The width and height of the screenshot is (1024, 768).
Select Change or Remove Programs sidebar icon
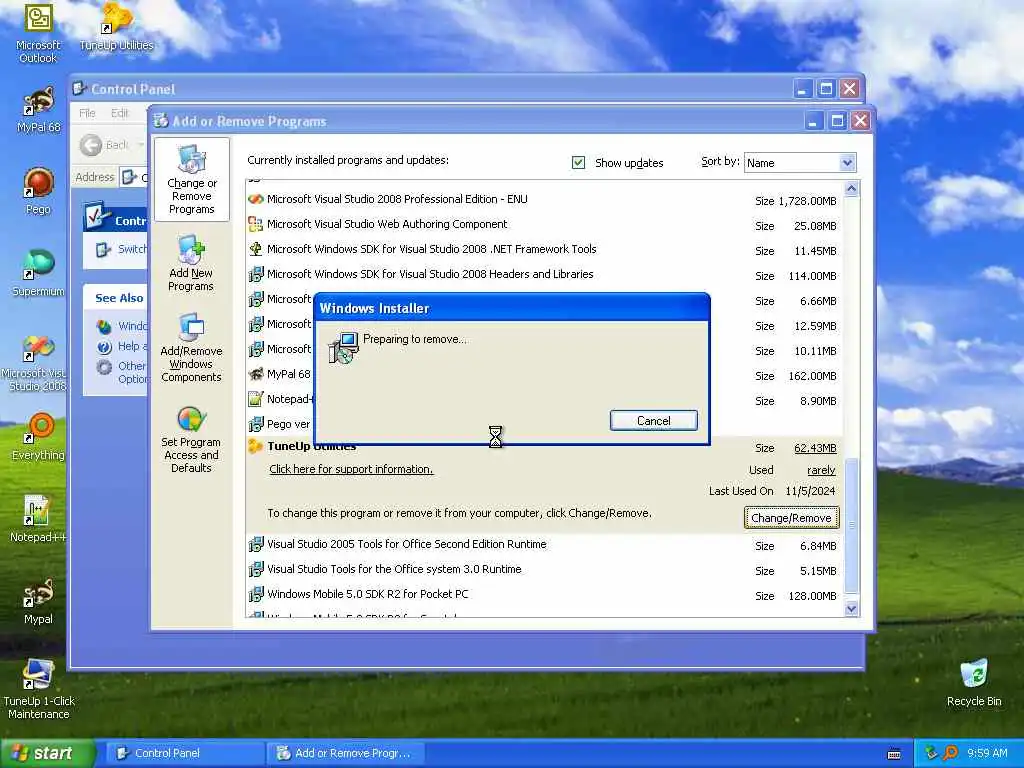(x=191, y=180)
